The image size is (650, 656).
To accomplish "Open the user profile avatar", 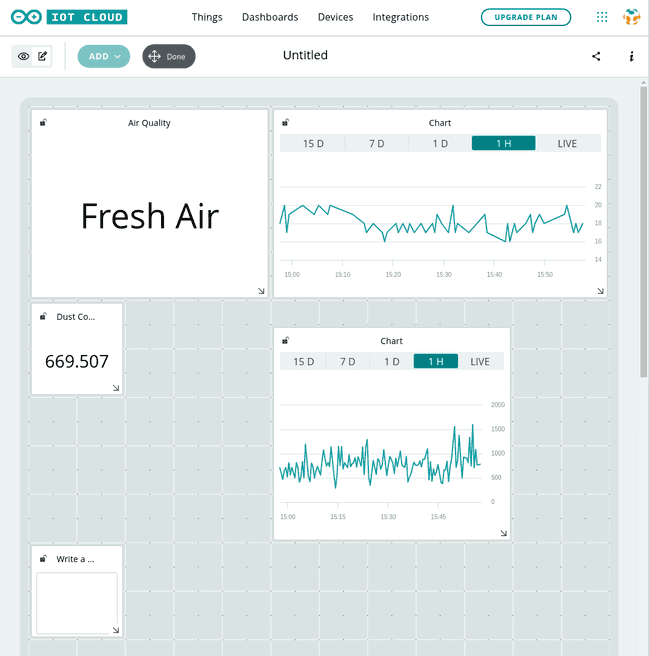I will (x=631, y=17).
